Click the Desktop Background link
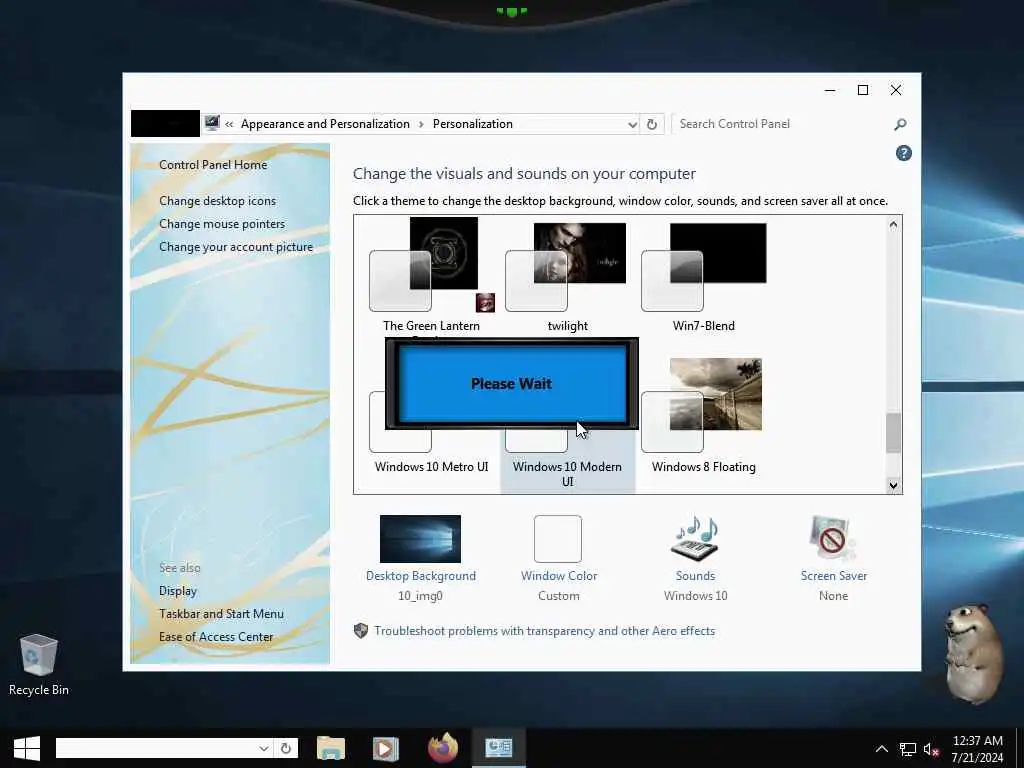 point(421,576)
